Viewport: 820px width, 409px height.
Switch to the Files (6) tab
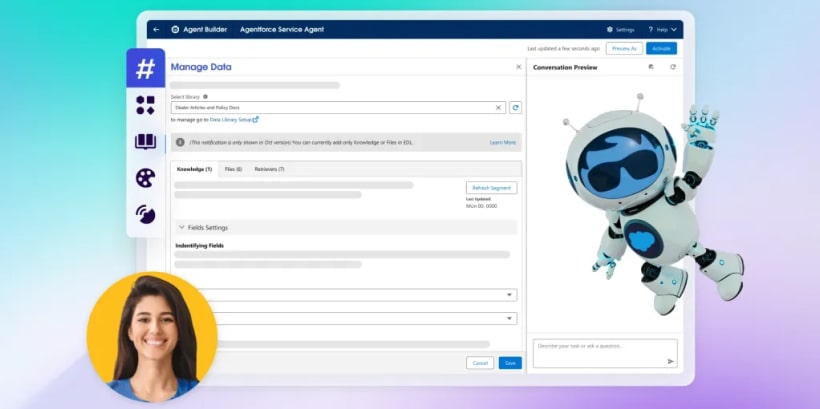tap(233, 169)
